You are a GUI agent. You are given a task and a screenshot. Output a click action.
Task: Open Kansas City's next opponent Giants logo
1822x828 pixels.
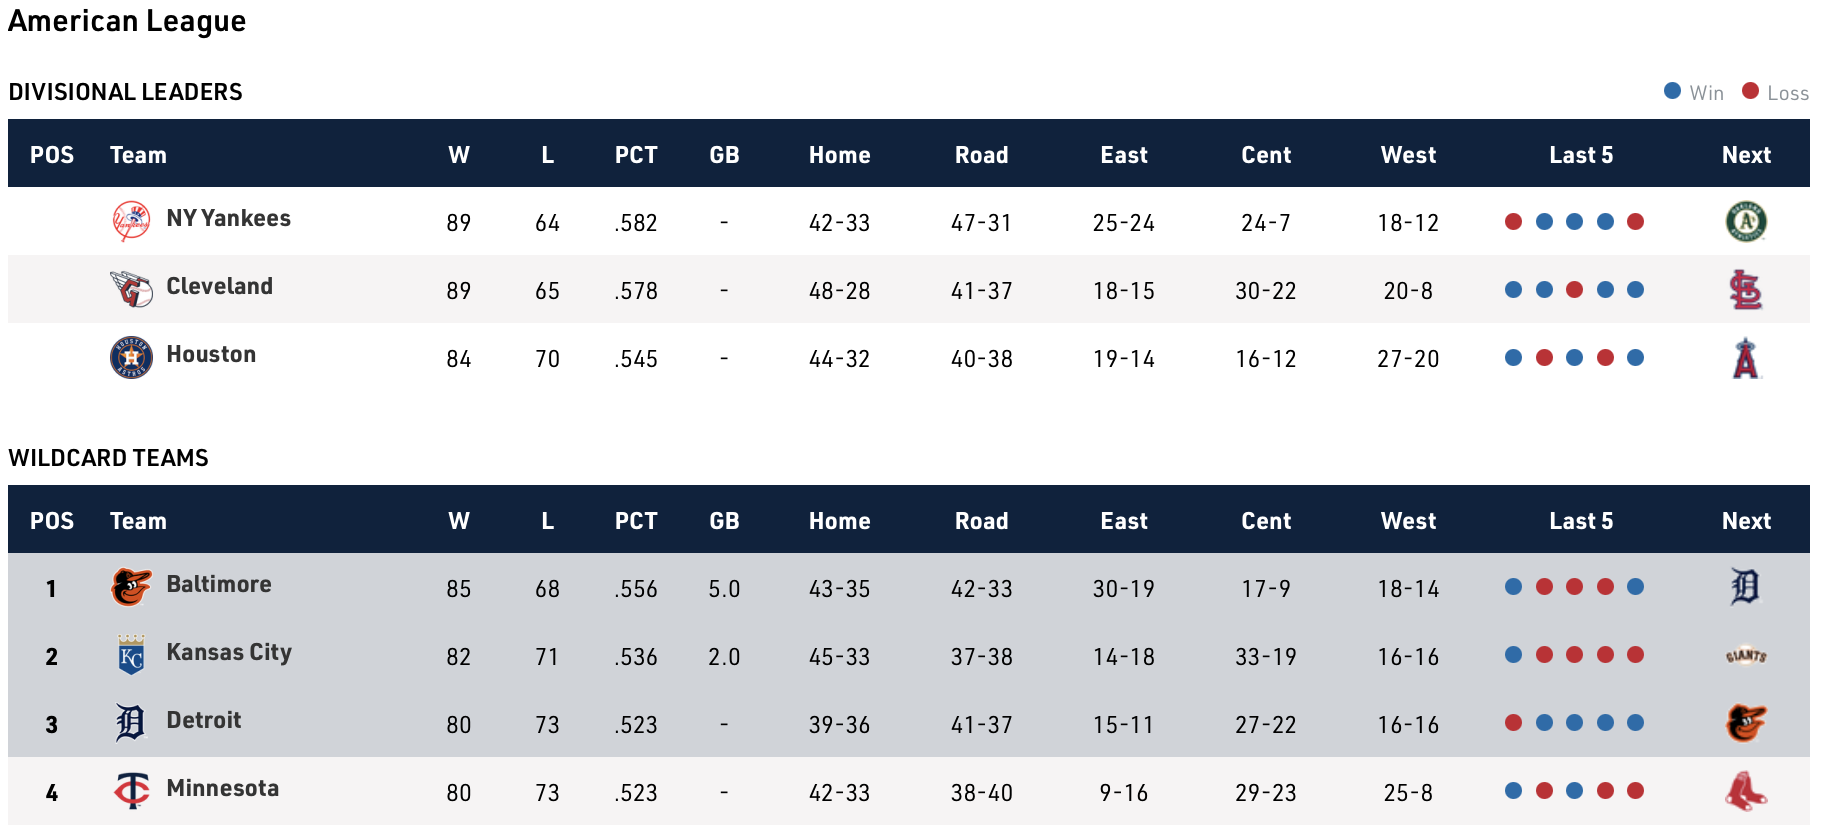1746,656
